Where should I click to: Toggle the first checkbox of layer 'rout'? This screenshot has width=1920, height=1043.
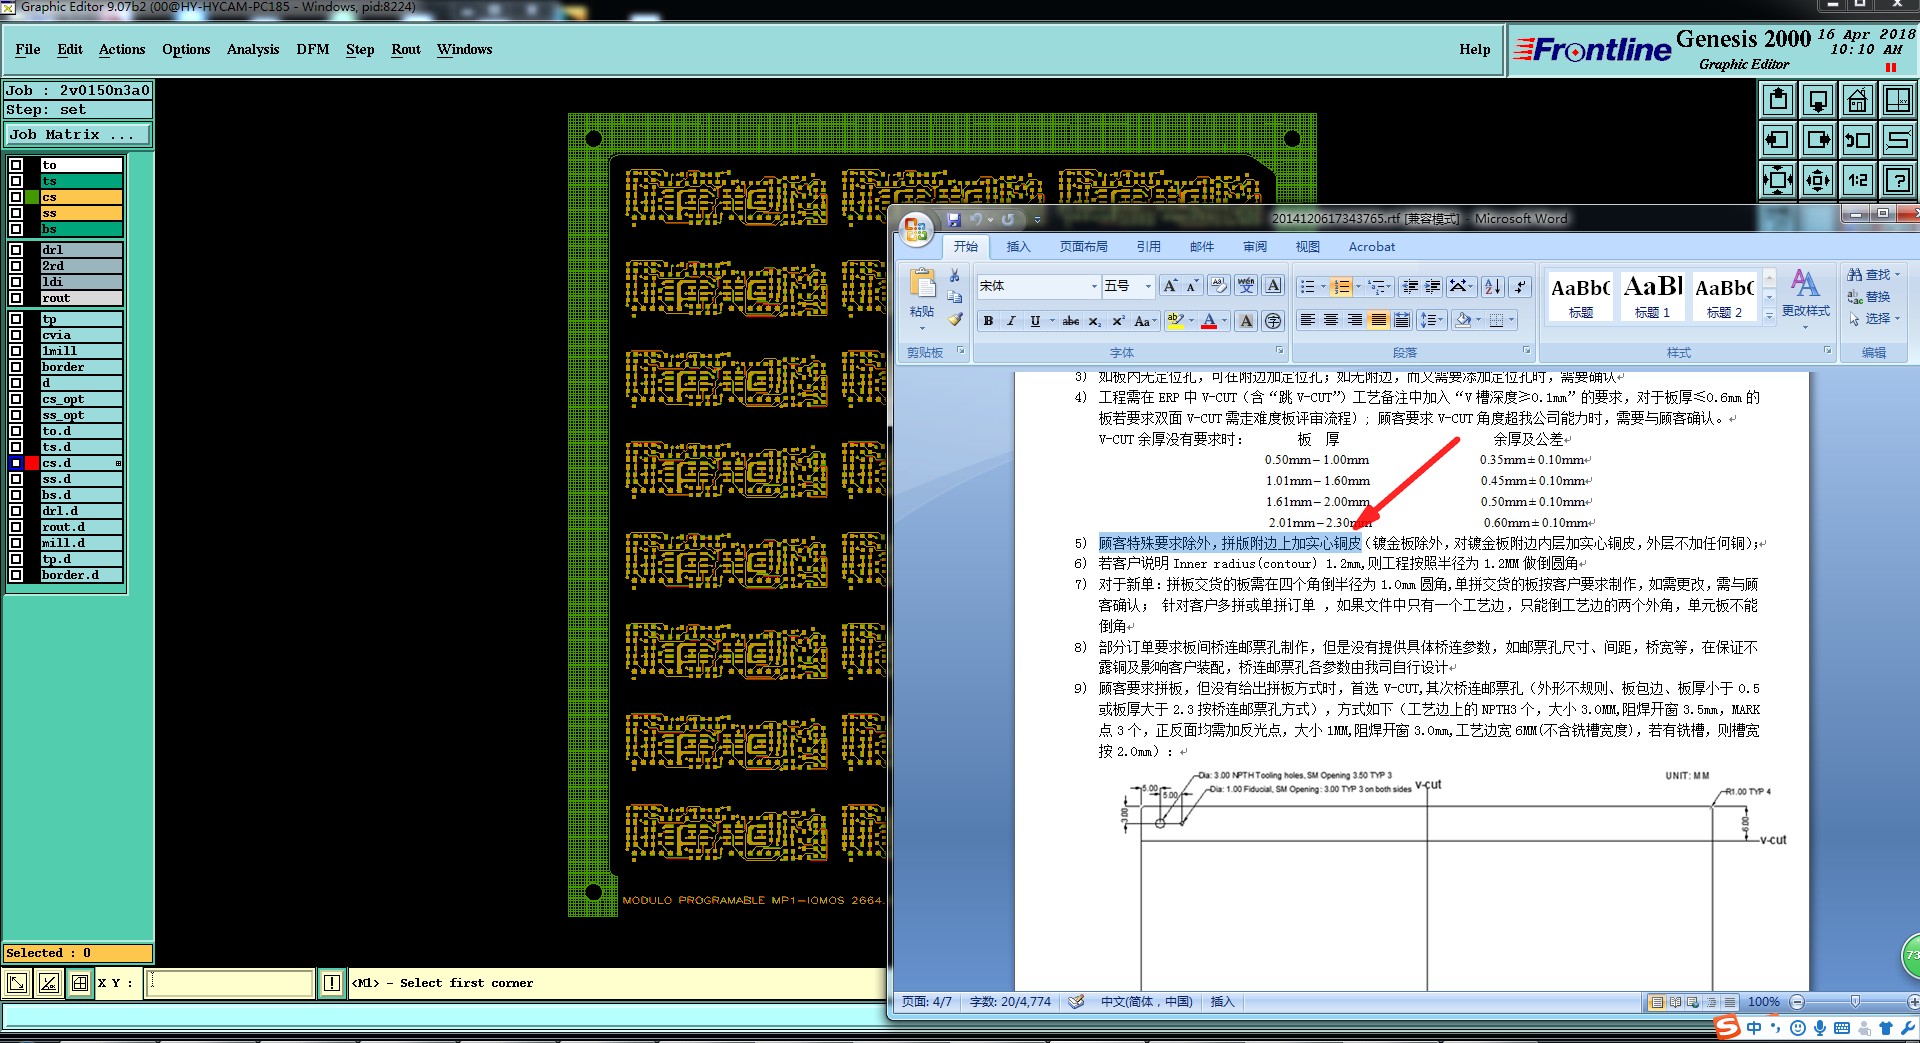[16, 298]
